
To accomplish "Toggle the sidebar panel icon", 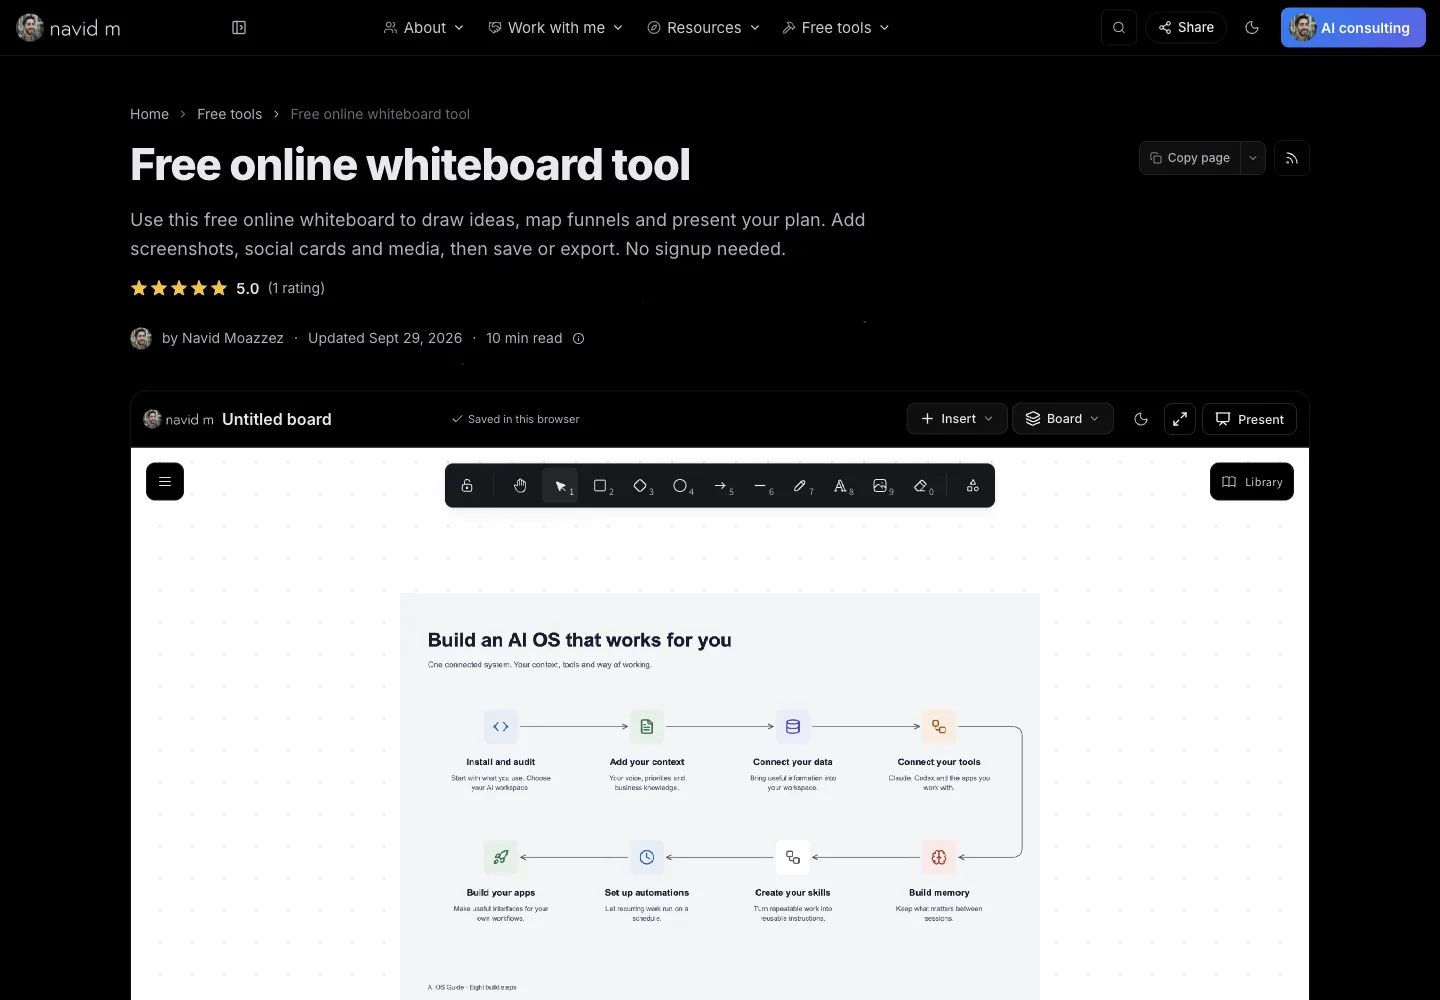I will point(239,28).
